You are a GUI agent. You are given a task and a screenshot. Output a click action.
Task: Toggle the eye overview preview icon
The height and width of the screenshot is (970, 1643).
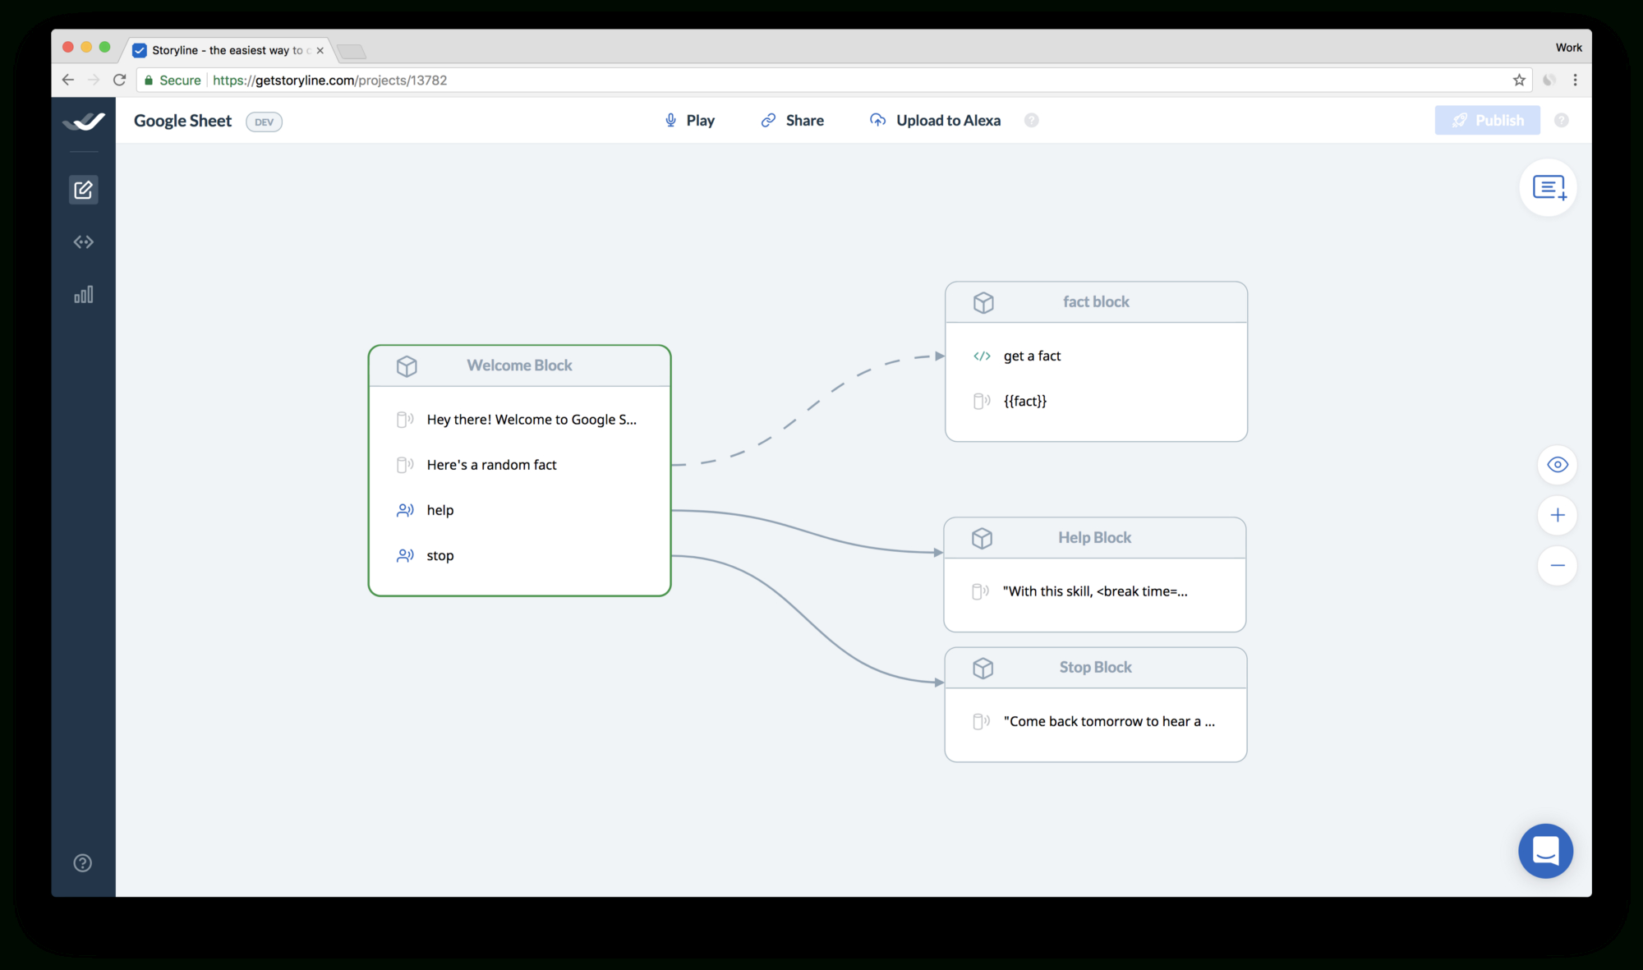[x=1557, y=464]
